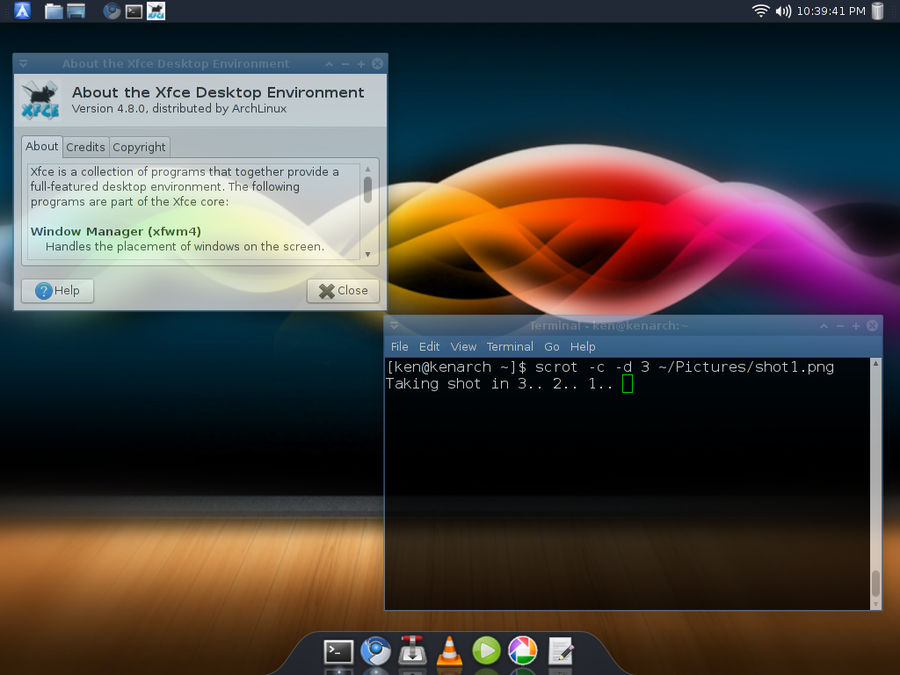
Task: Maximize the Terminal window
Action: click(x=856, y=325)
